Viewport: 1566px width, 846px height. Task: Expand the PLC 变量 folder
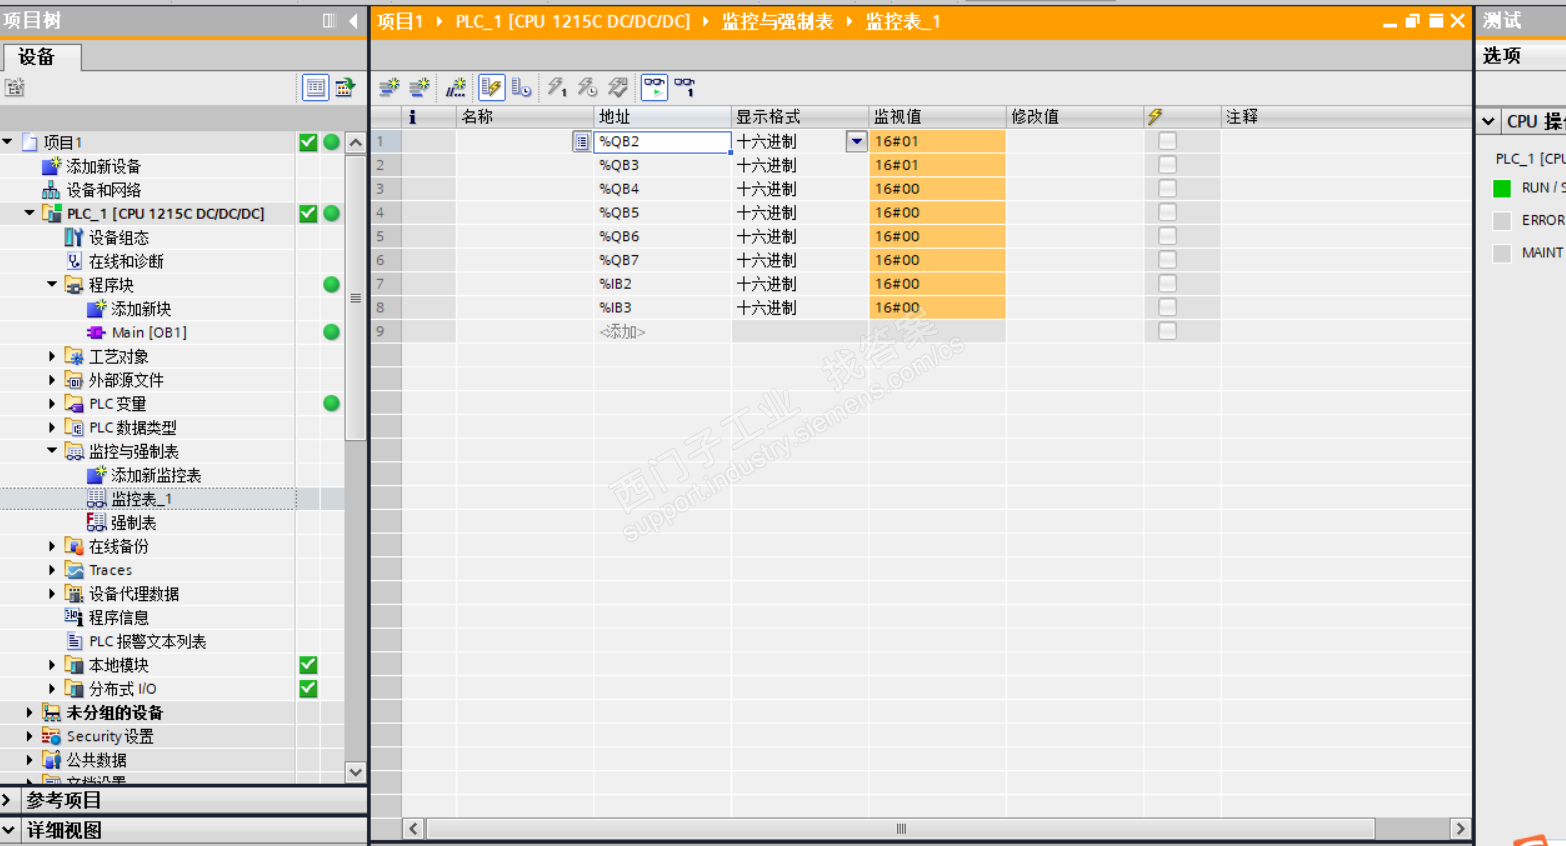52,404
